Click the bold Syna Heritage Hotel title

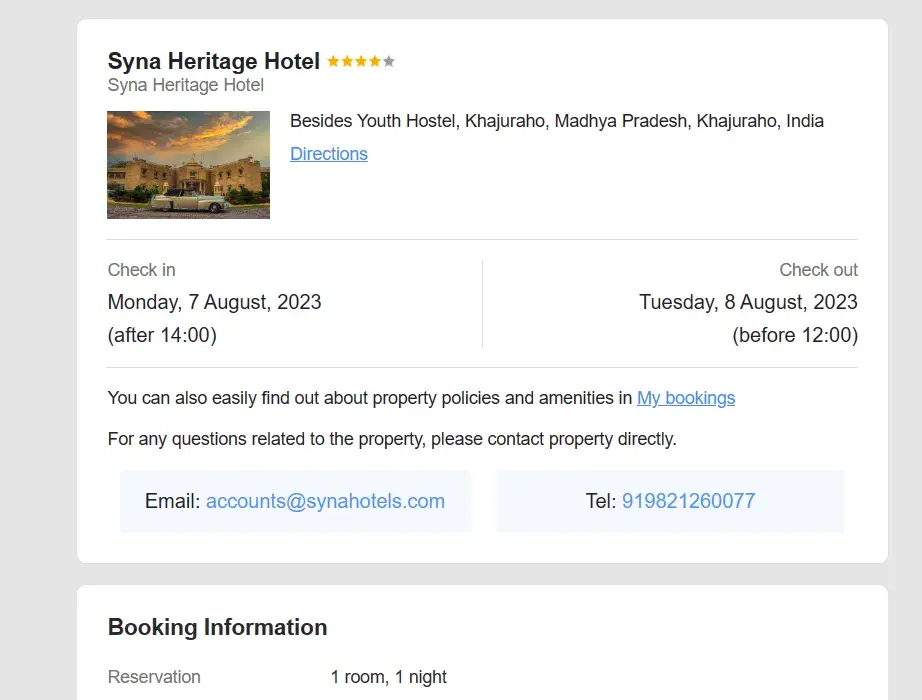(213, 62)
